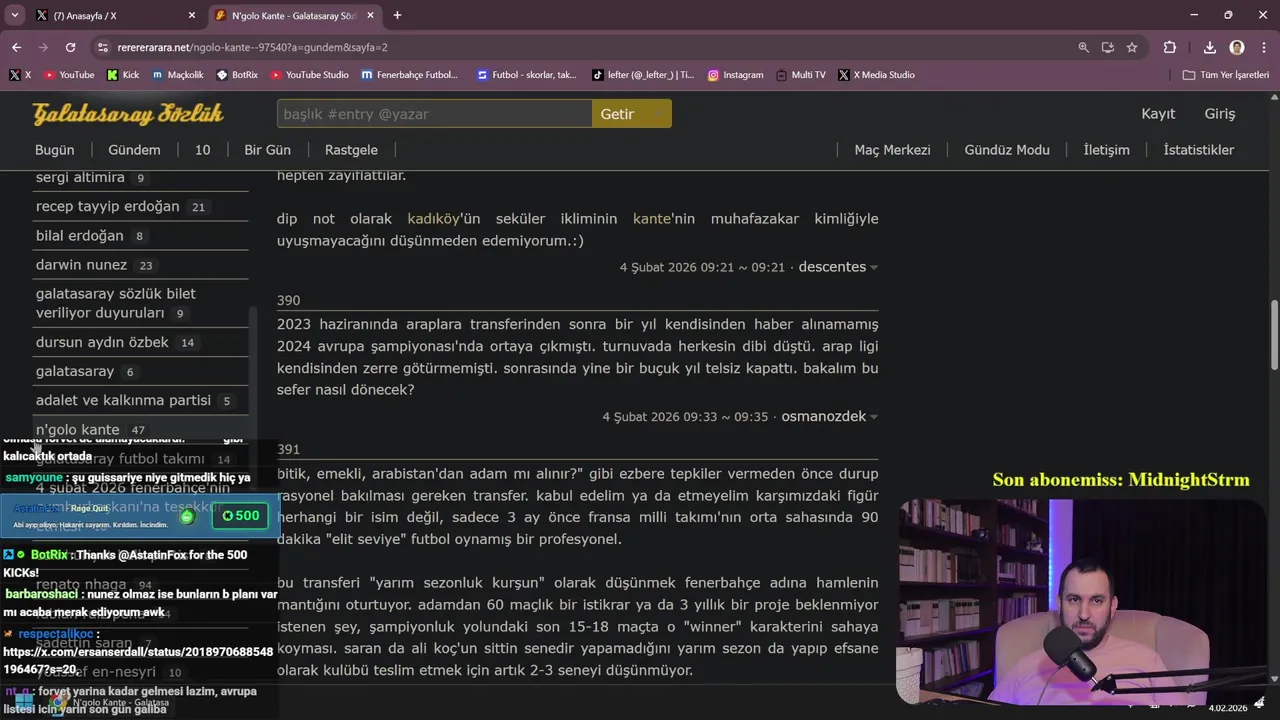Open the X bookmark
This screenshot has height=720, width=1280.
pos(20,75)
